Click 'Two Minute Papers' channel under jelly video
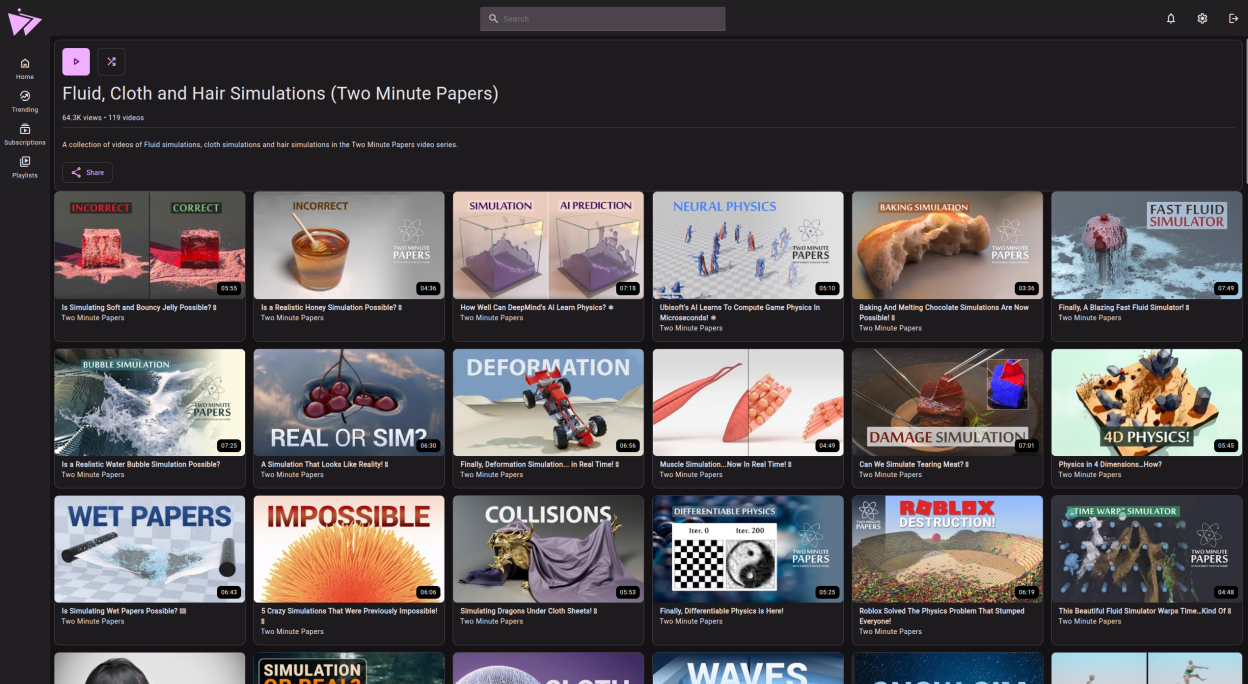The image size is (1248, 684). coord(93,318)
